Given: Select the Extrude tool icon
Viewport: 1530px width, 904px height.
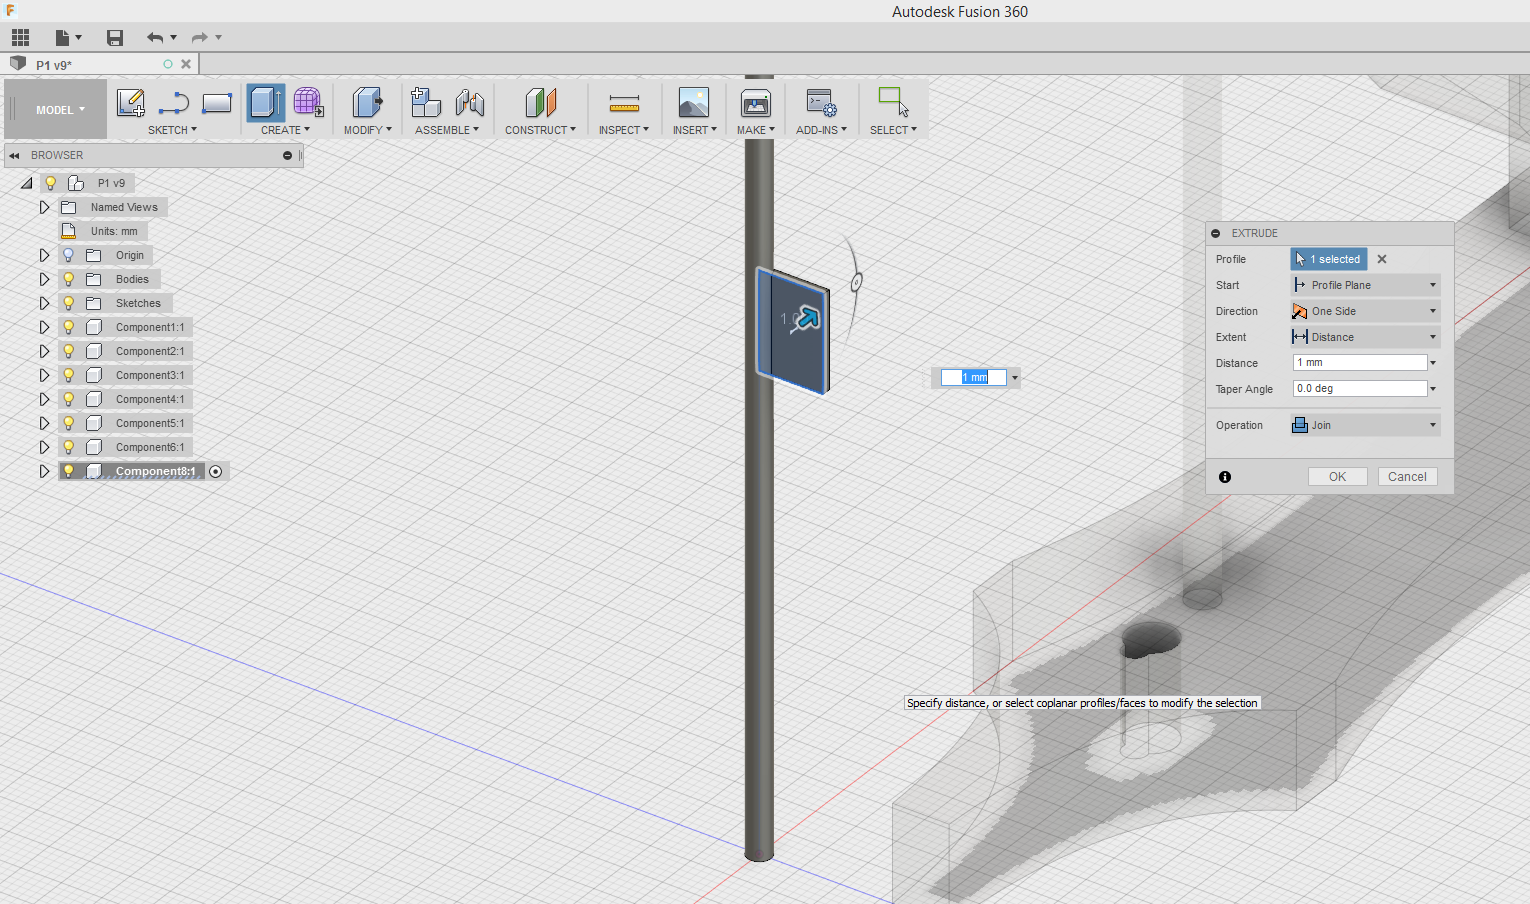Looking at the screenshot, I should click(265, 103).
